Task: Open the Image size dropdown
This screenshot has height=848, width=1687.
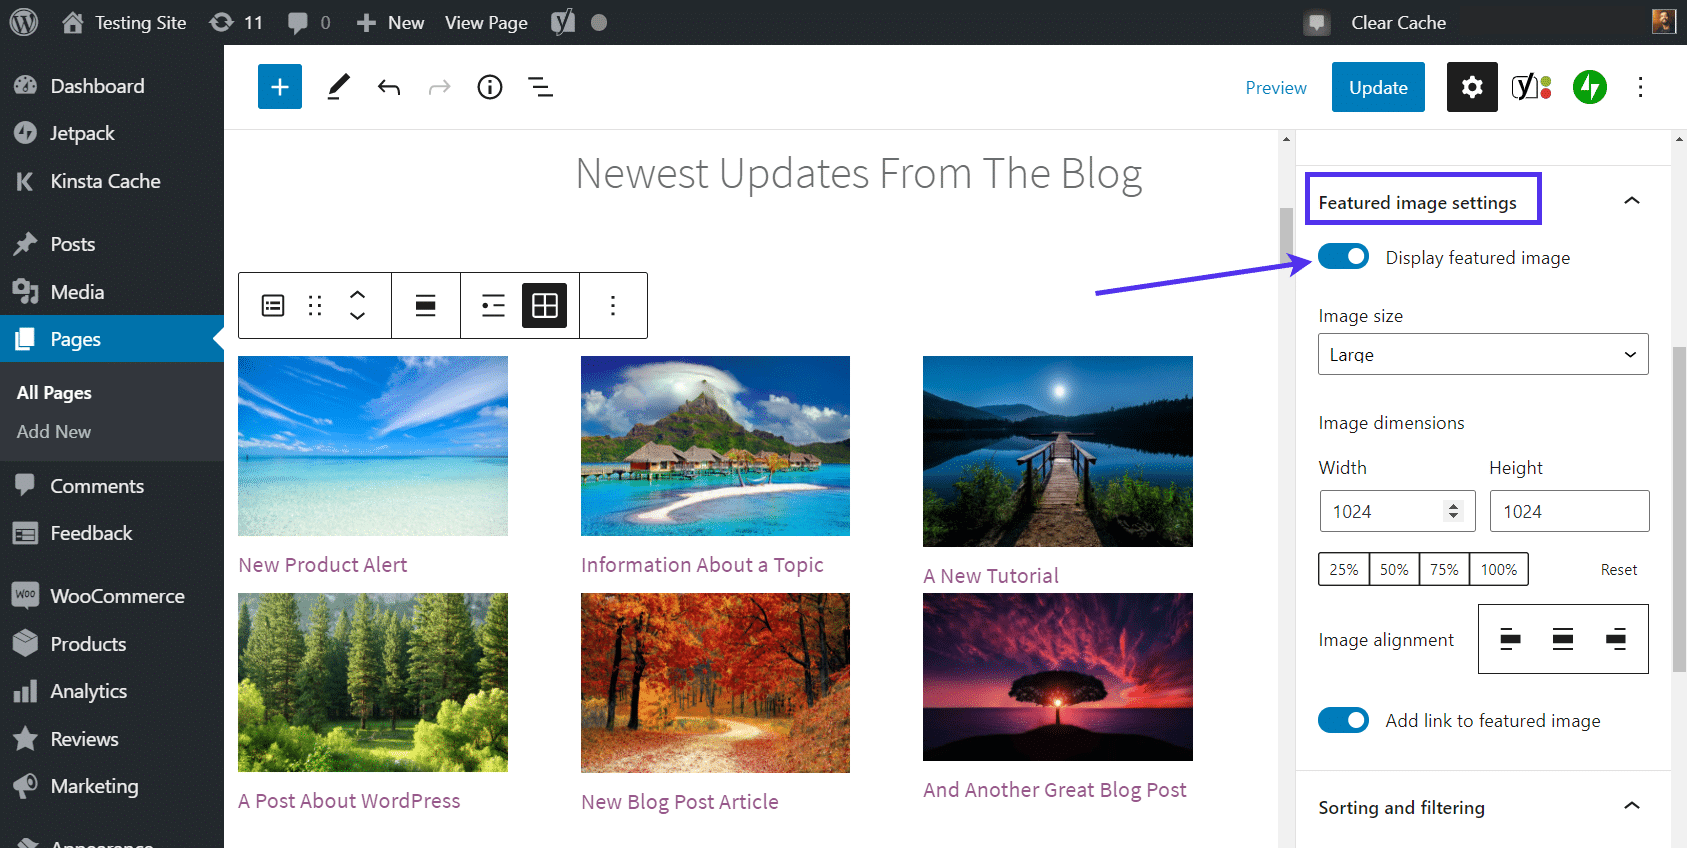Action: [1483, 354]
